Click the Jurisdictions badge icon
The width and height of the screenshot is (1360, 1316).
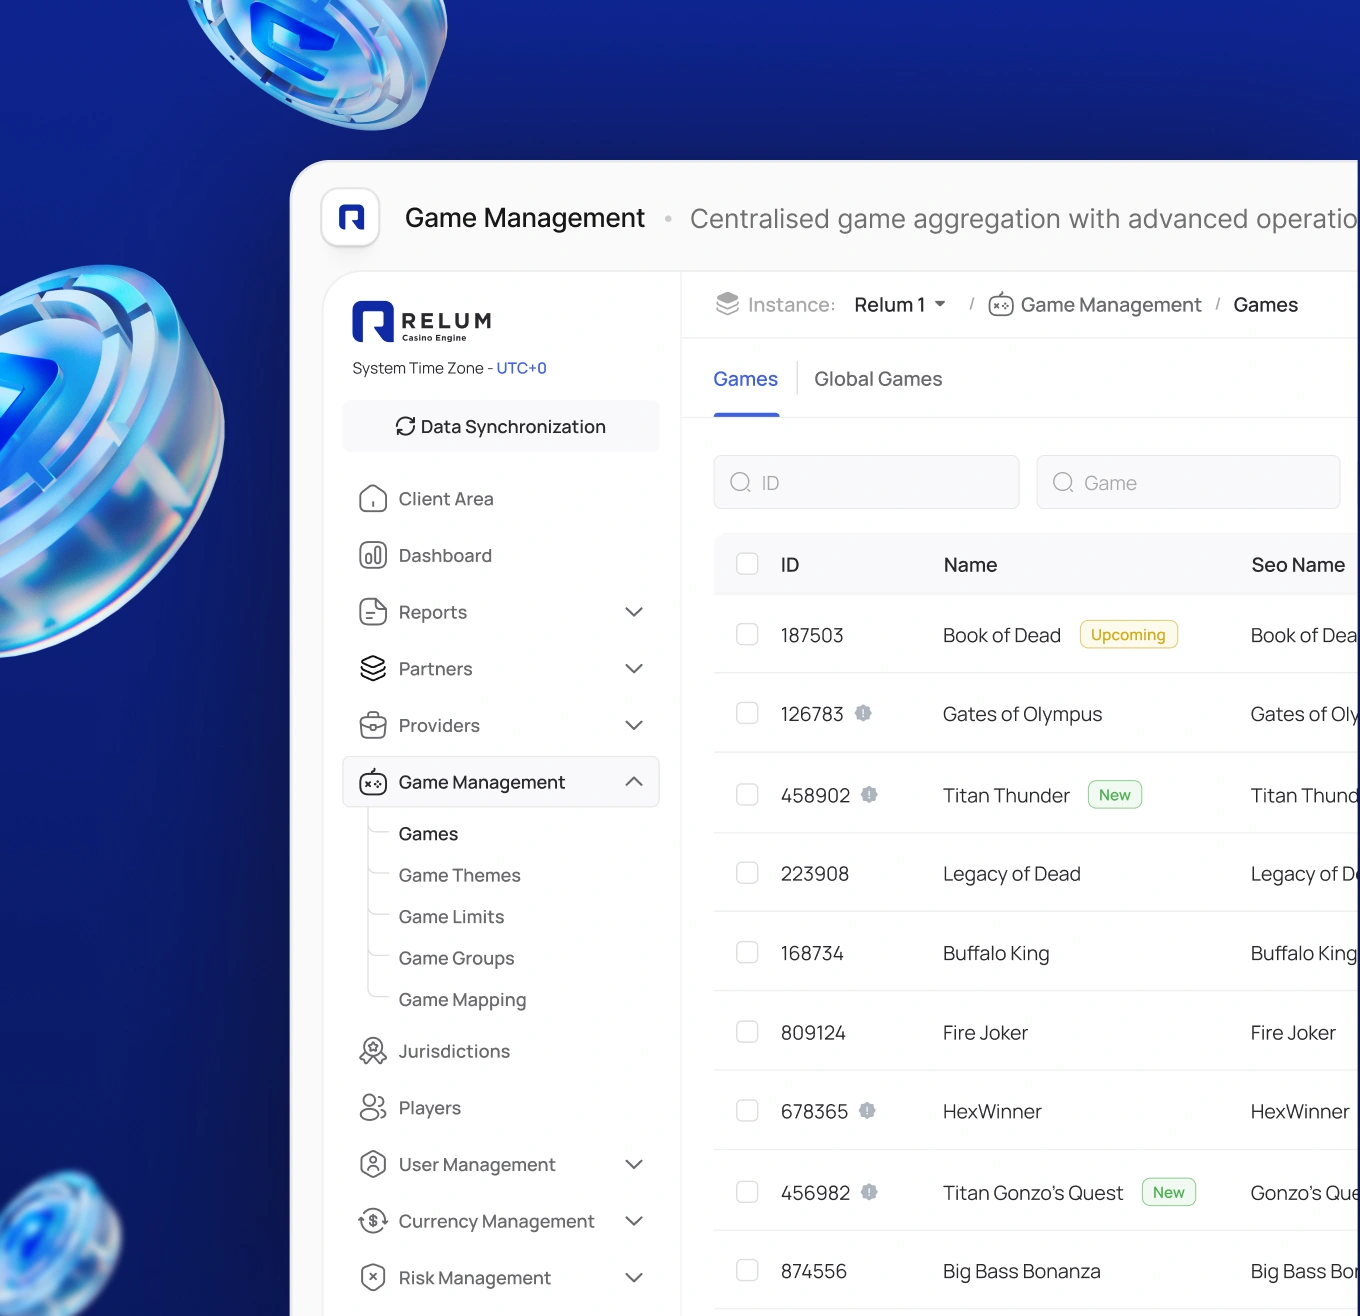(x=373, y=1051)
